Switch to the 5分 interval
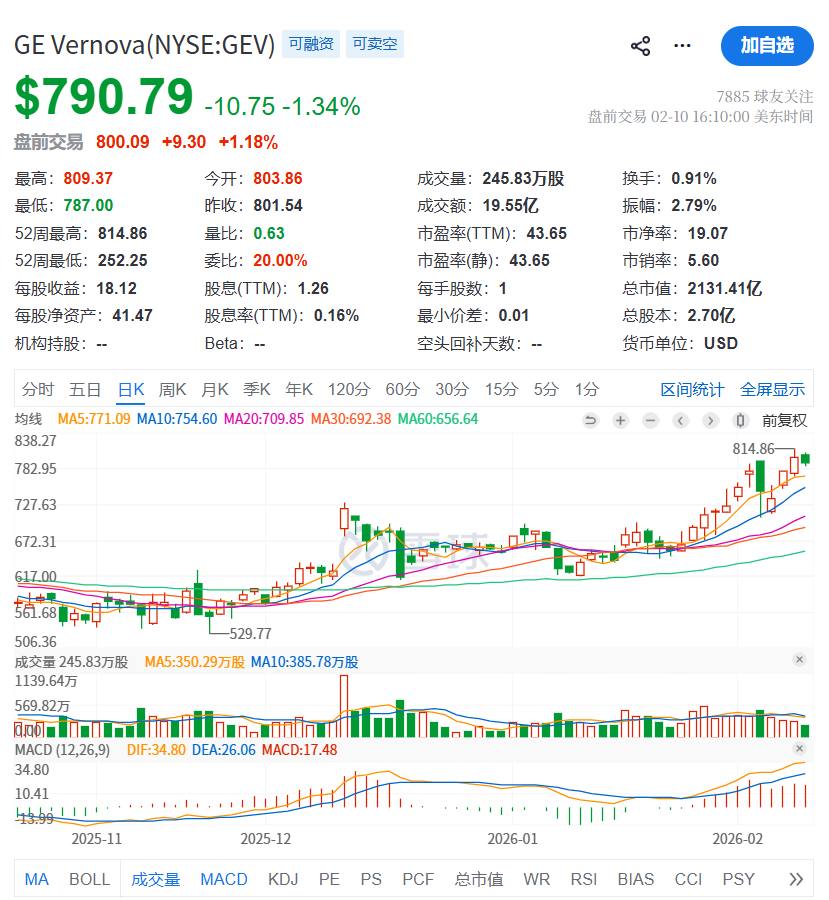Image resolution: width=829 pixels, height=900 pixels. tap(546, 390)
